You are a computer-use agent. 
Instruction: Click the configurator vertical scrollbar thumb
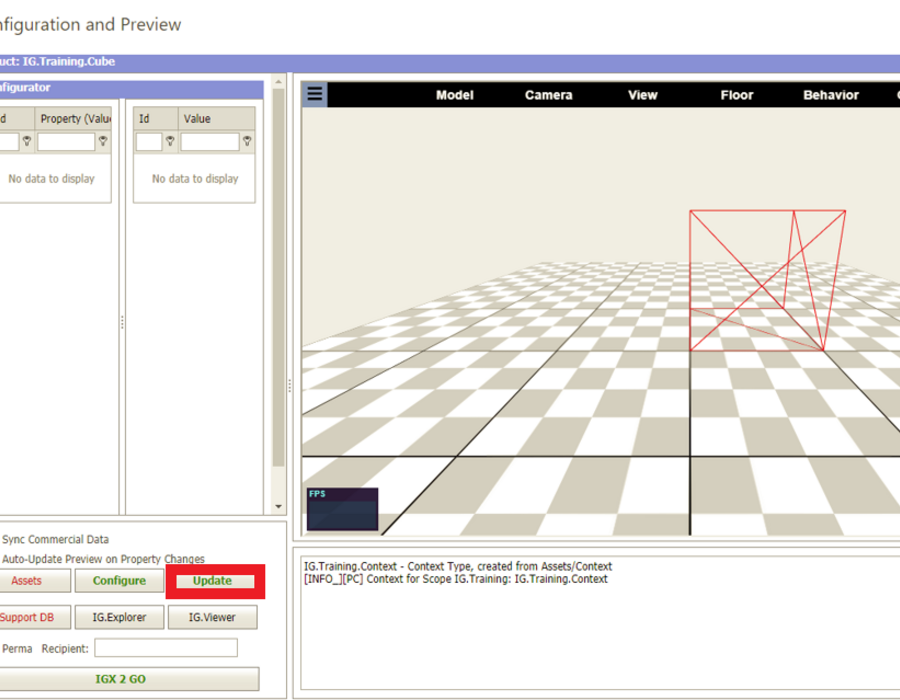(x=278, y=278)
